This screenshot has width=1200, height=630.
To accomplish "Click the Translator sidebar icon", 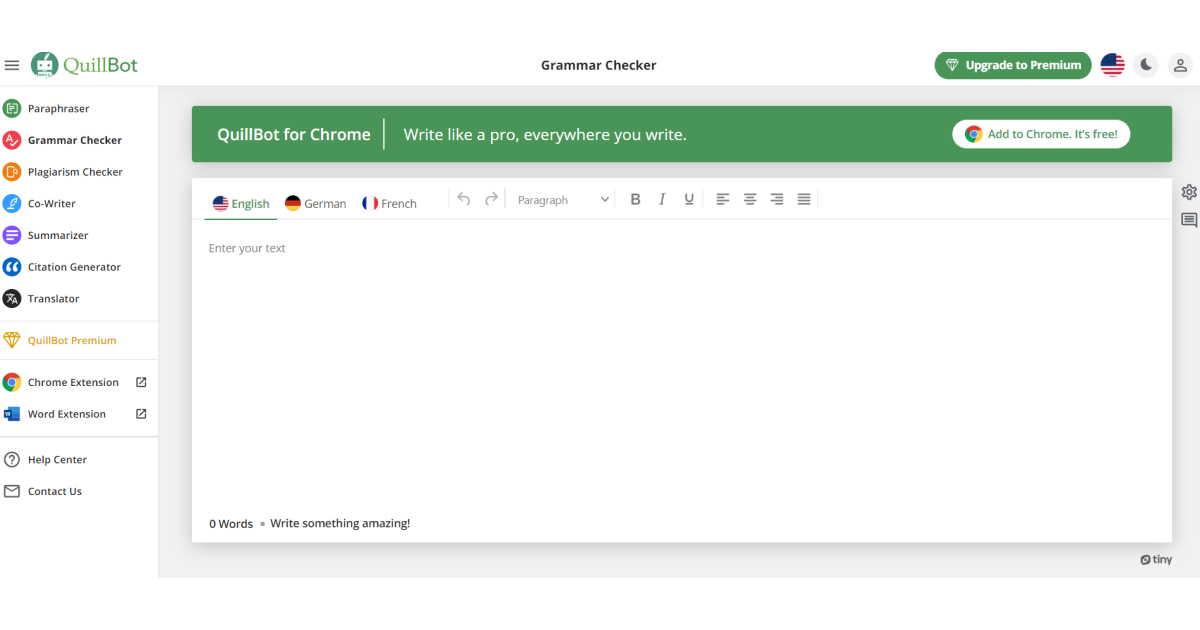I will pos(12,298).
